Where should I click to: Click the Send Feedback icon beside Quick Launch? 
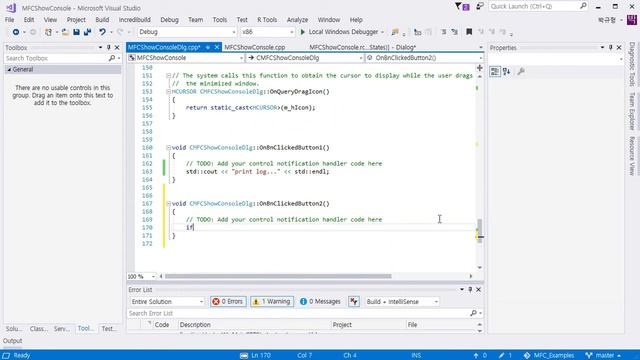click(x=480, y=7)
